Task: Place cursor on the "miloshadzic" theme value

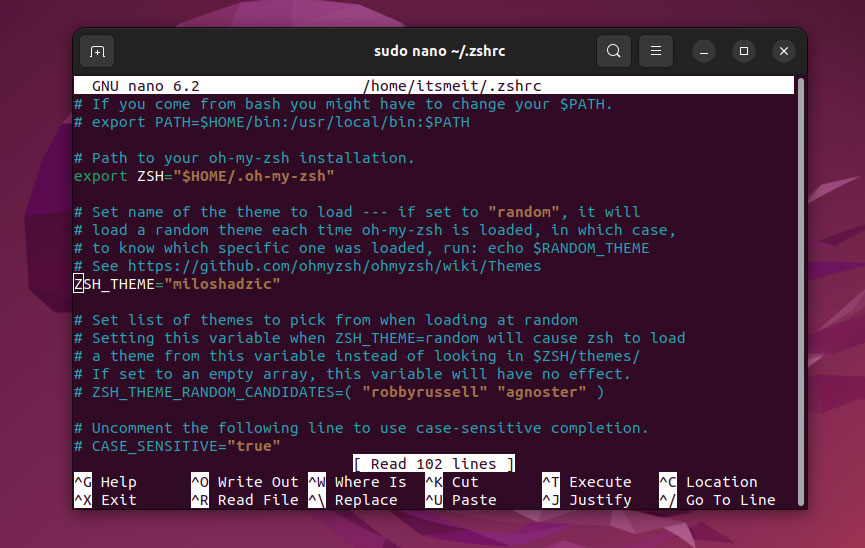Action: pos(222,284)
